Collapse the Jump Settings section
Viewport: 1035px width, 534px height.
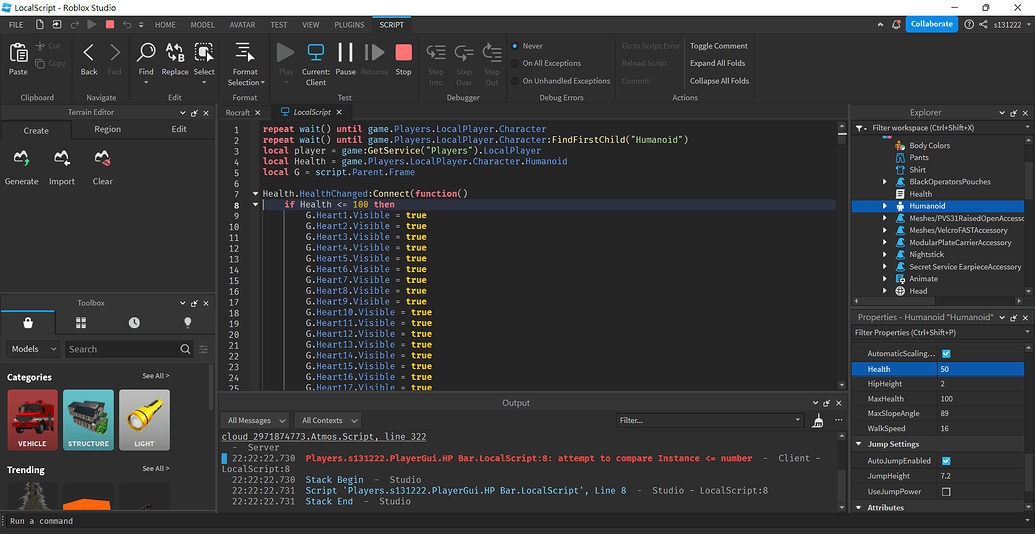859,444
